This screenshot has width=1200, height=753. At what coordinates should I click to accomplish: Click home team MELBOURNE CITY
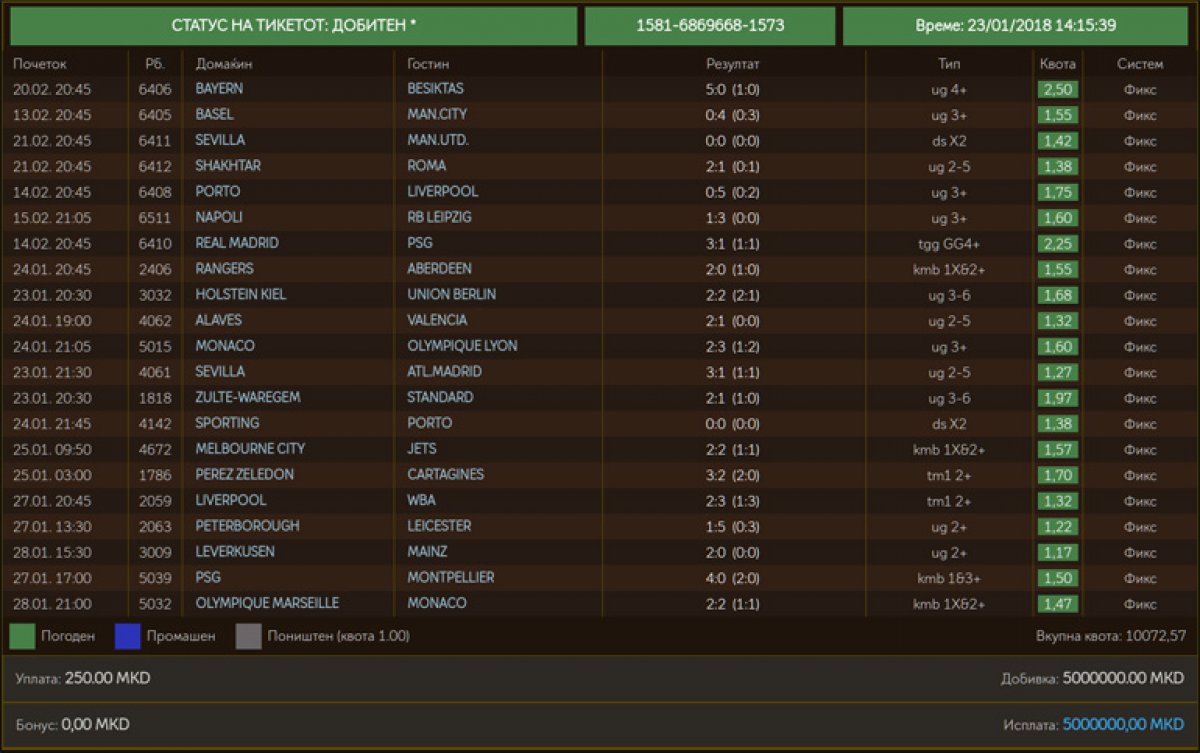coord(251,449)
